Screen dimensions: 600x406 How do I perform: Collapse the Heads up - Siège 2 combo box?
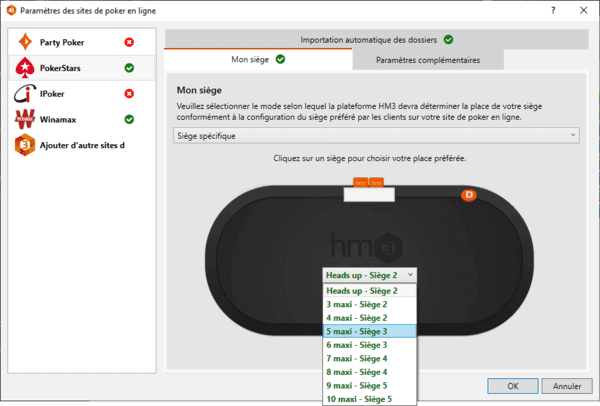pyautogui.click(x=370, y=275)
